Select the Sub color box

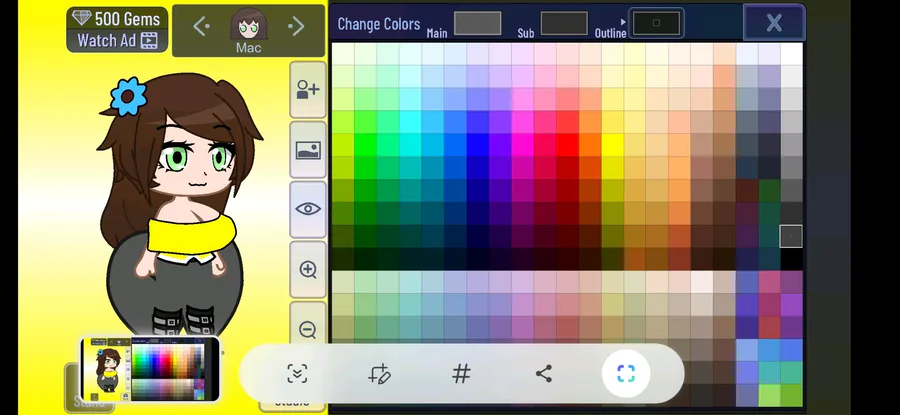point(564,24)
